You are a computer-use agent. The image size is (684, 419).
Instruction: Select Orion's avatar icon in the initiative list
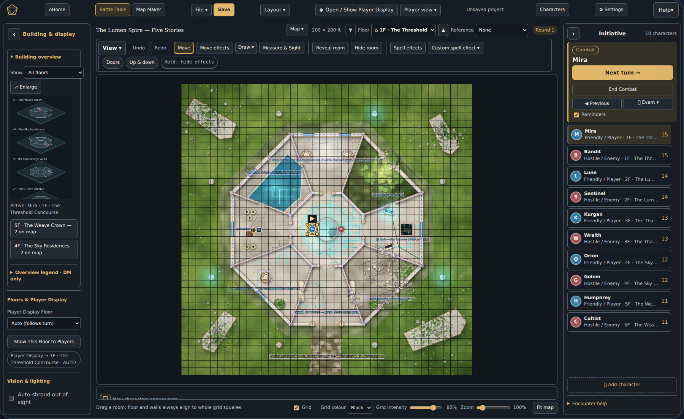coord(576,259)
